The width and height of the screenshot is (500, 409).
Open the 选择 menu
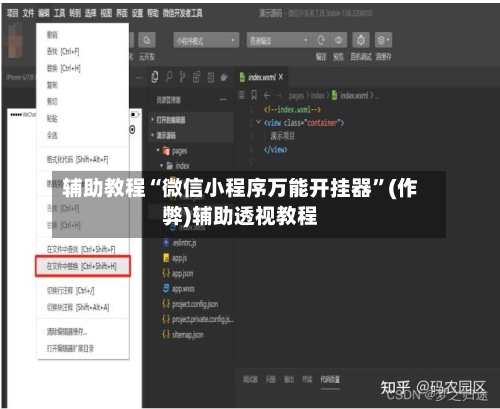(90, 13)
